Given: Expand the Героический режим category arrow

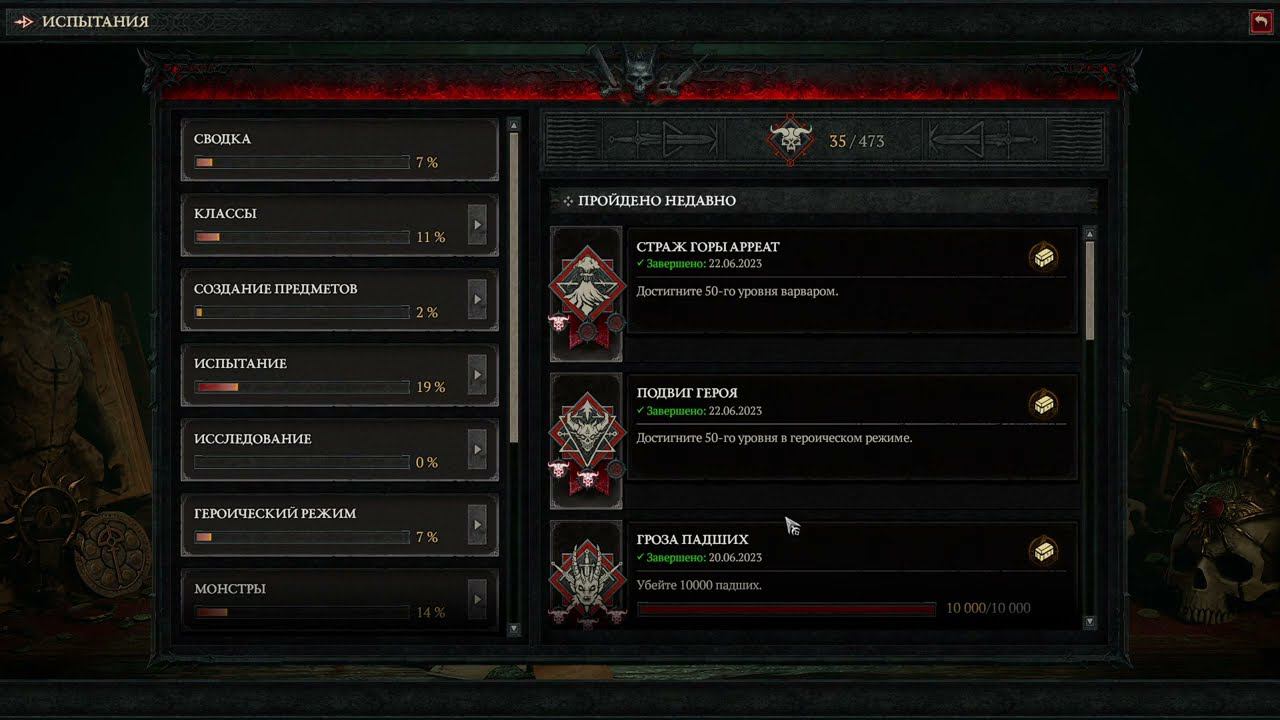Looking at the screenshot, I should tap(477, 525).
